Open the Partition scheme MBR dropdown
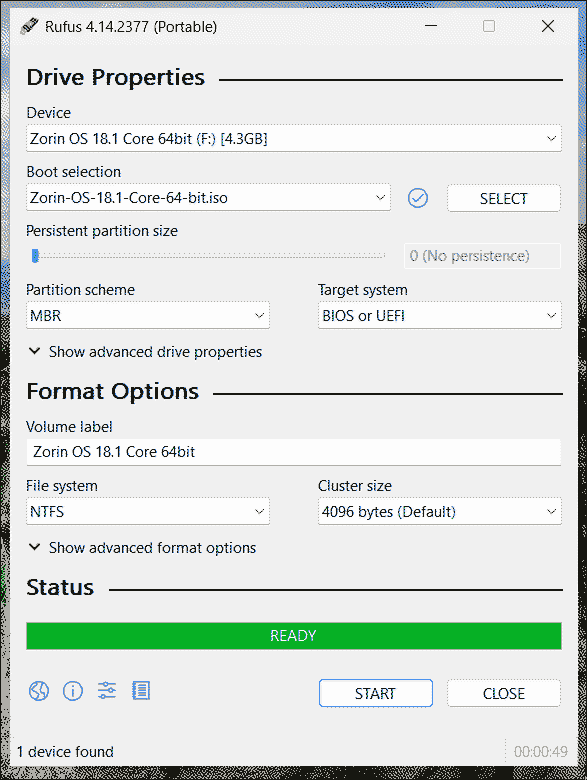This screenshot has height=780, width=587. coord(148,315)
